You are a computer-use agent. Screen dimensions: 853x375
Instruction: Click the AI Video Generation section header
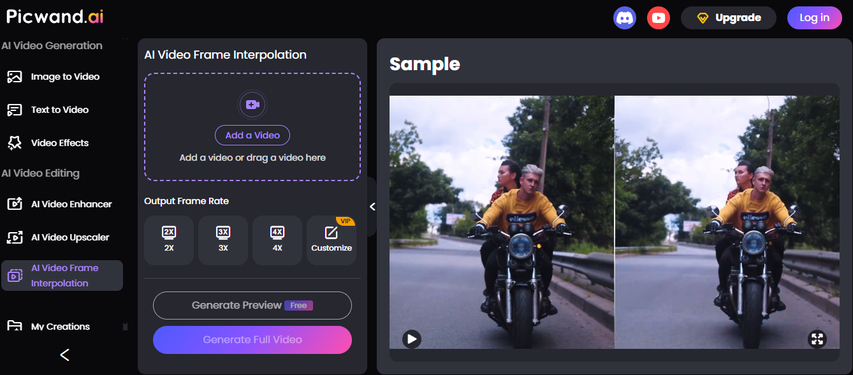coord(52,46)
